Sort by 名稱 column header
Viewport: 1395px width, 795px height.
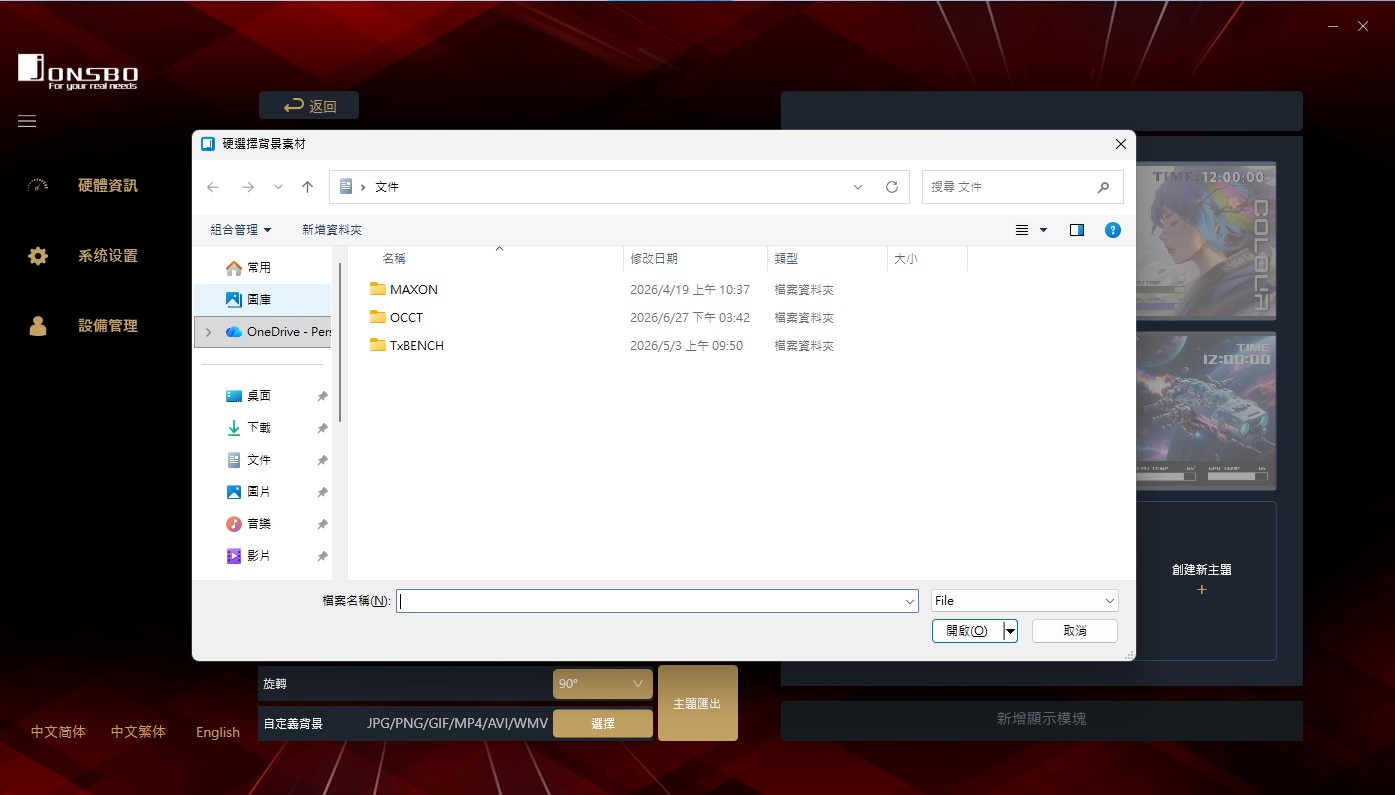point(394,258)
